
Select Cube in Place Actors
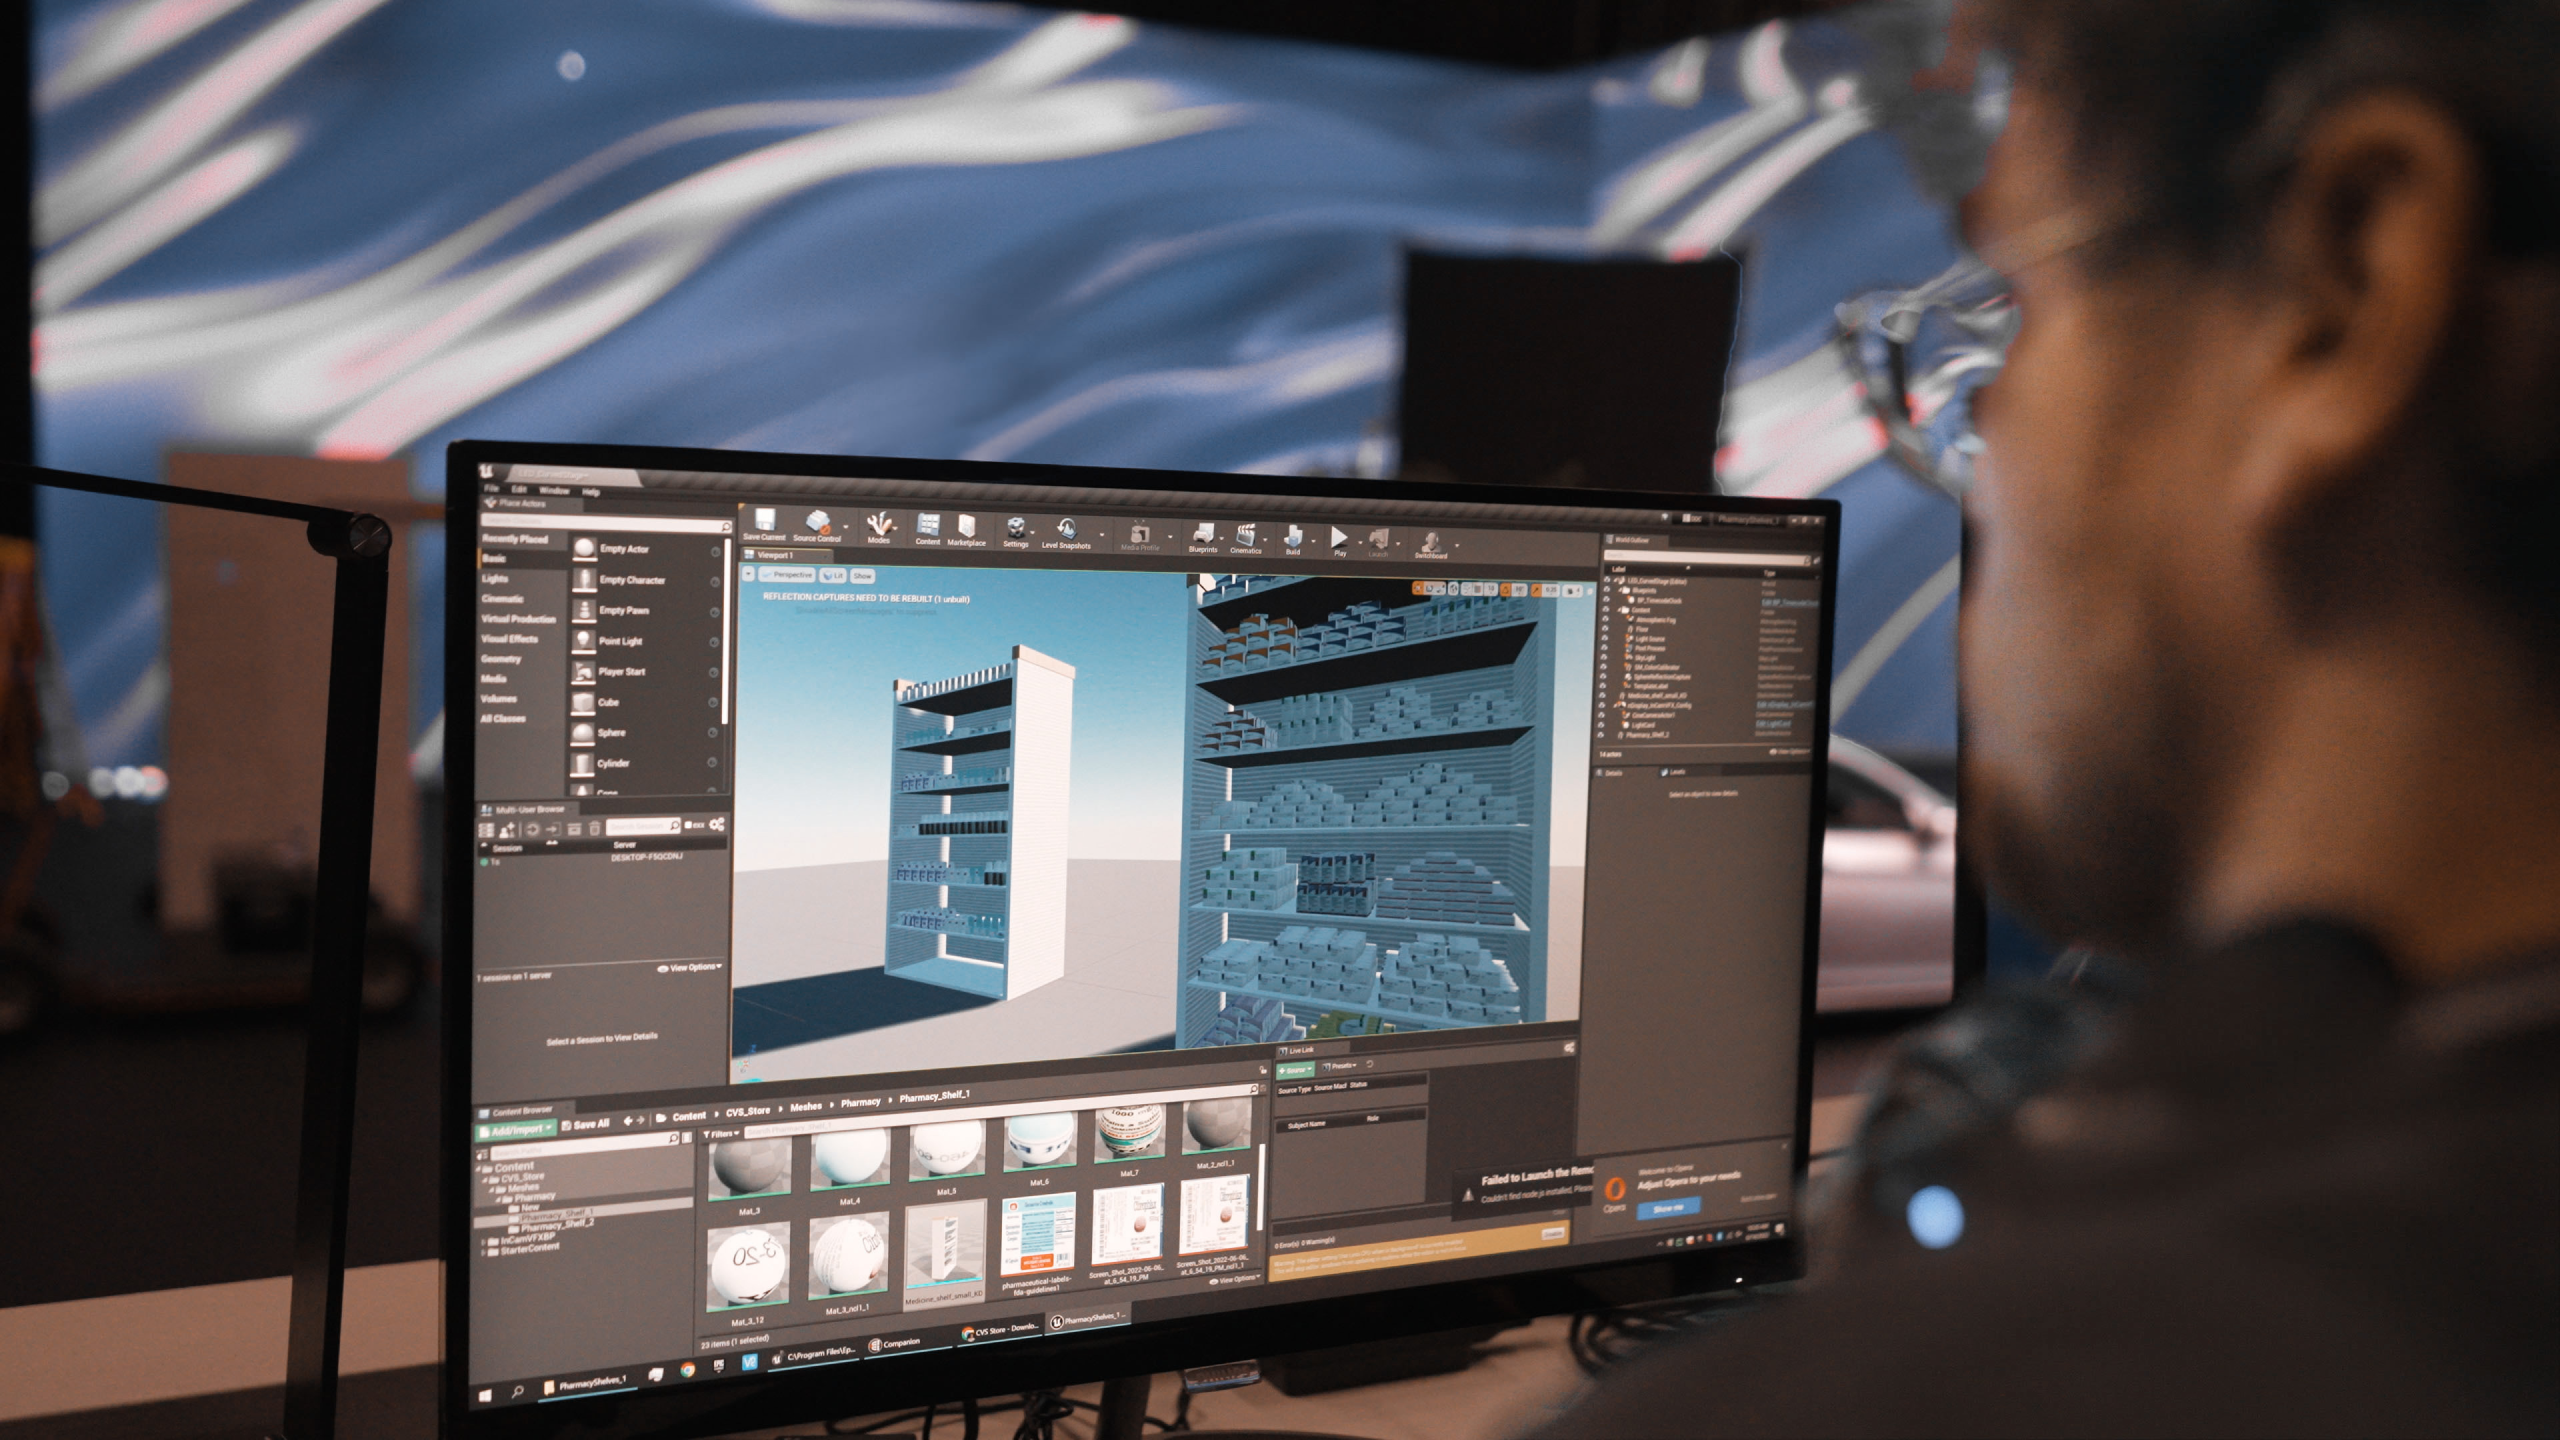click(643, 702)
